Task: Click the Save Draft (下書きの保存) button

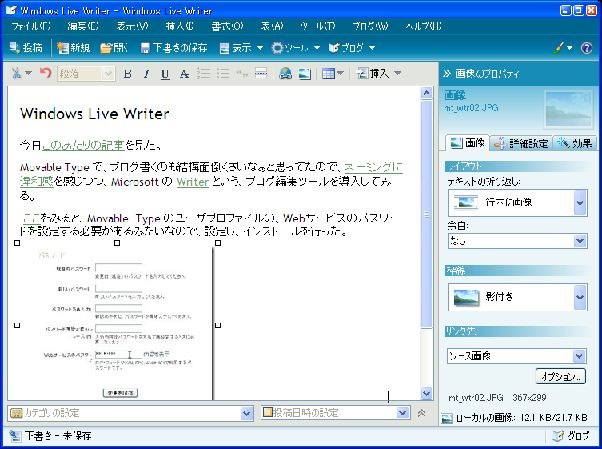Action: click(175, 47)
